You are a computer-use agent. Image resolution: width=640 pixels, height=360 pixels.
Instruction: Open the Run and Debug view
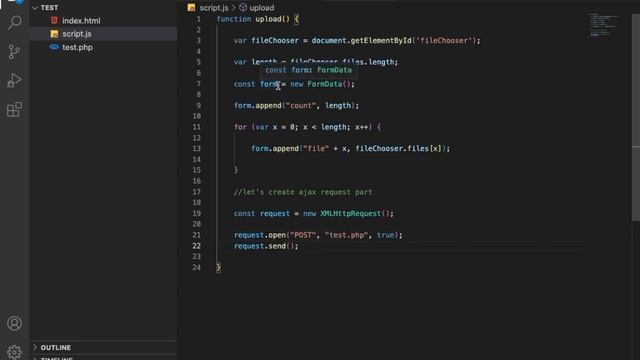coord(14,80)
